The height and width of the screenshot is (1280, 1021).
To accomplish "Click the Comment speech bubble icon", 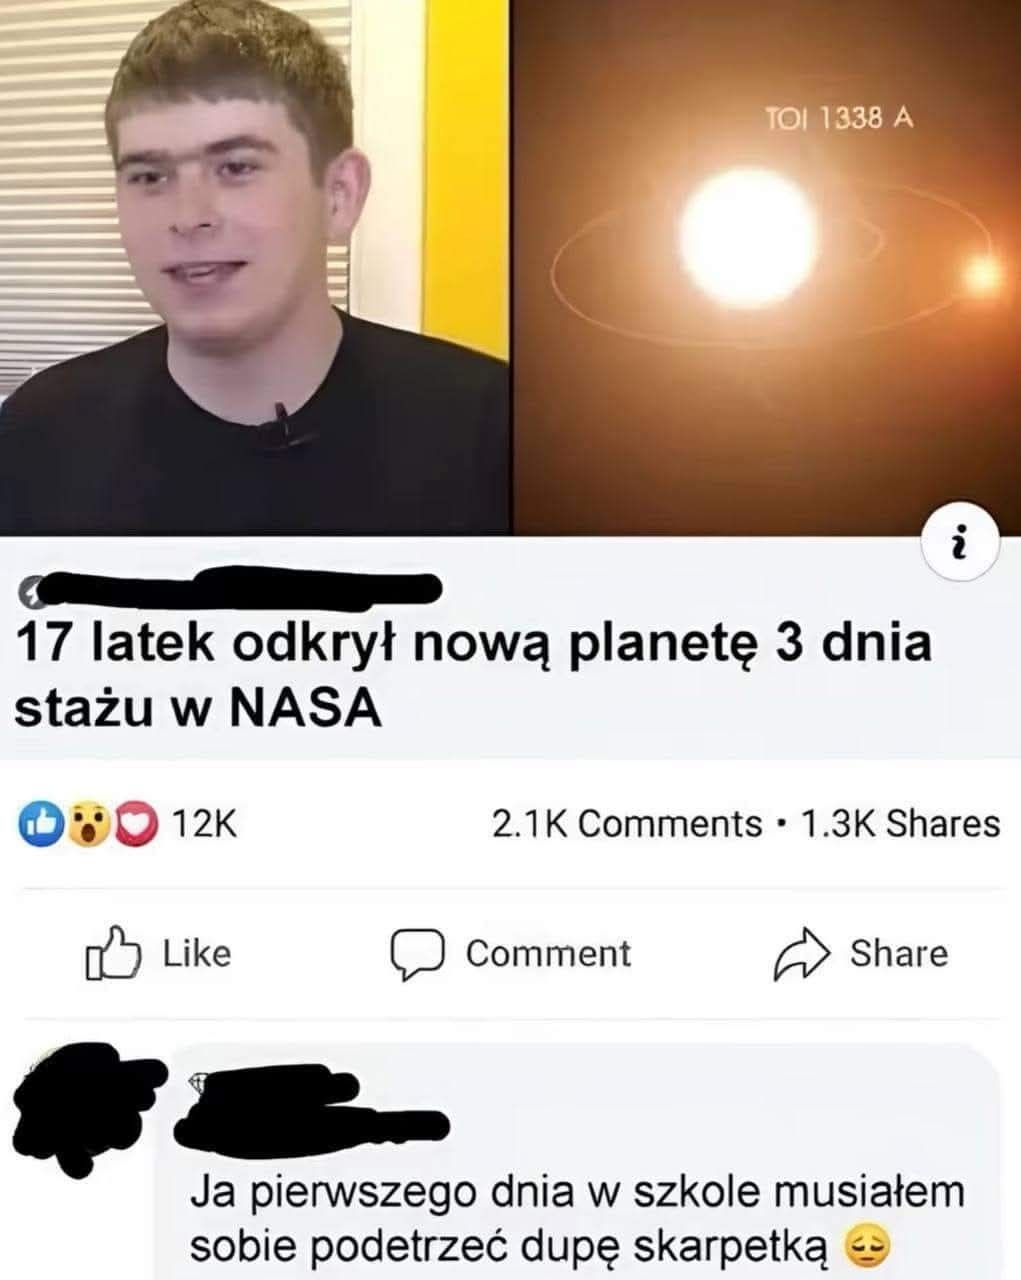I will click(416, 954).
